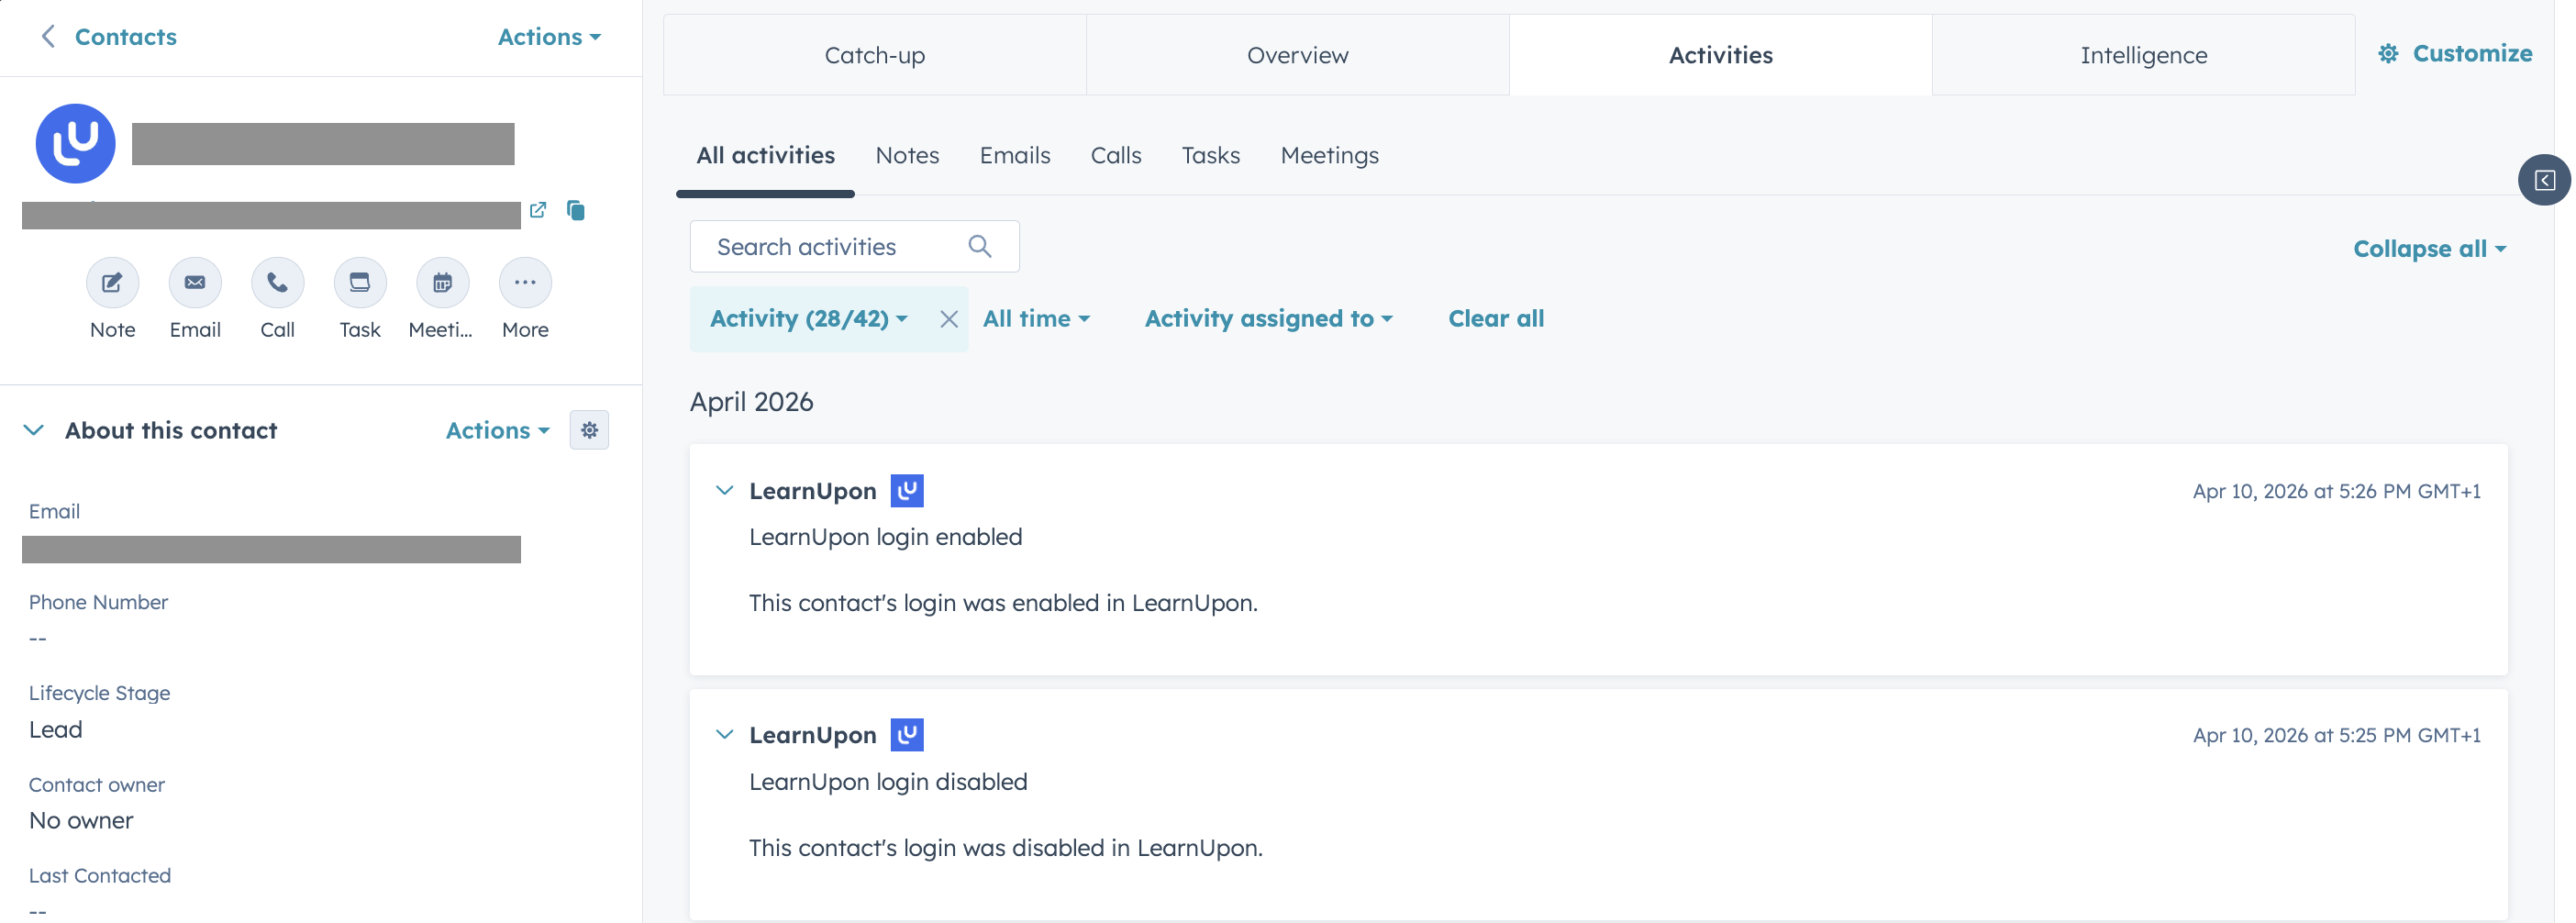Create a Task using the task icon

360,283
